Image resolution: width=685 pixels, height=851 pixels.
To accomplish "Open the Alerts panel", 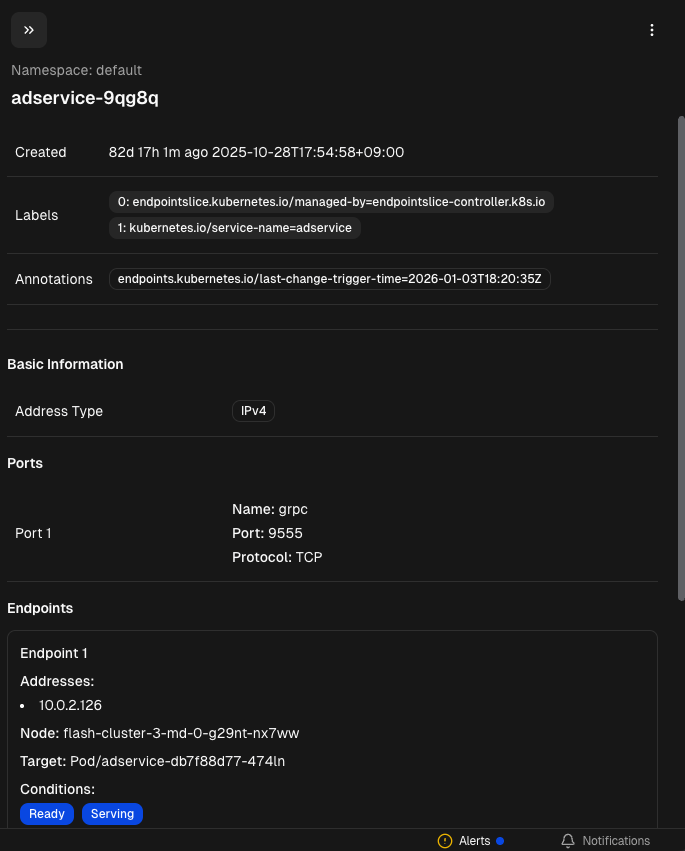I will tap(474, 841).
